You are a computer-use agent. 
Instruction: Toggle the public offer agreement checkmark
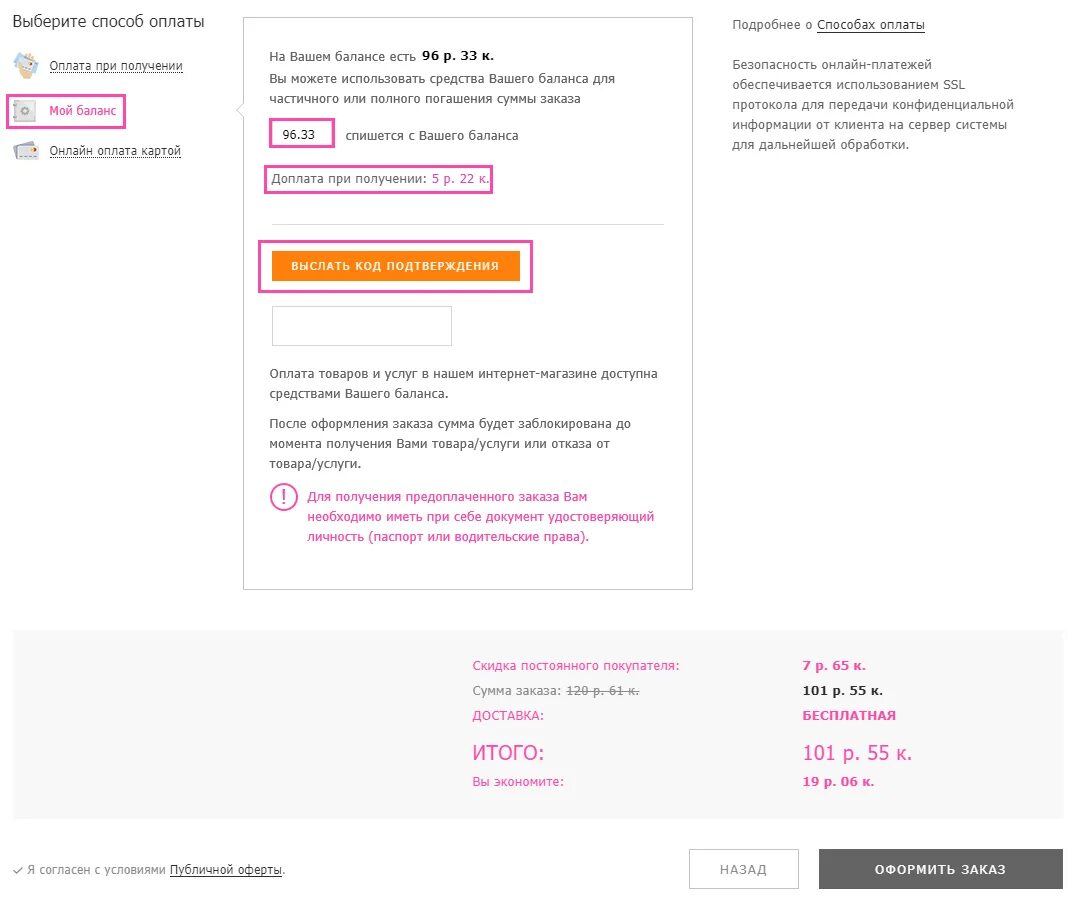(18, 871)
